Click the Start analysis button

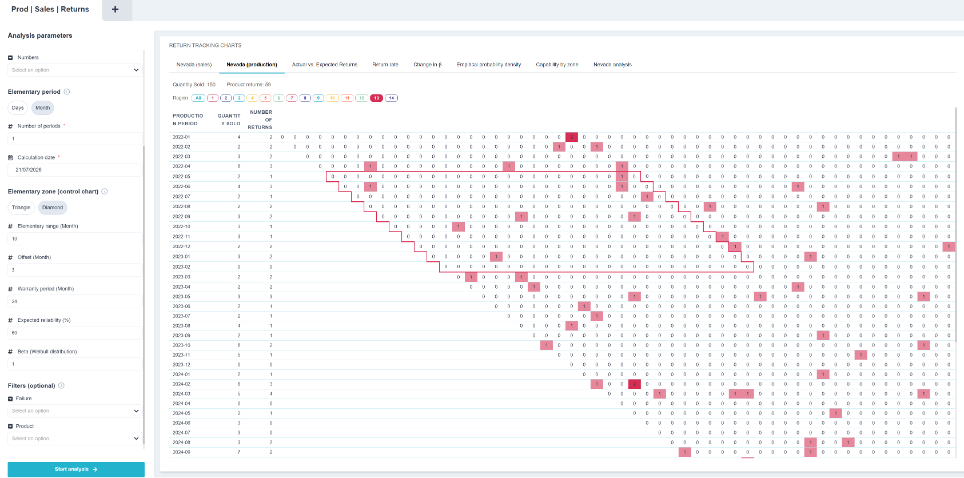[76, 469]
